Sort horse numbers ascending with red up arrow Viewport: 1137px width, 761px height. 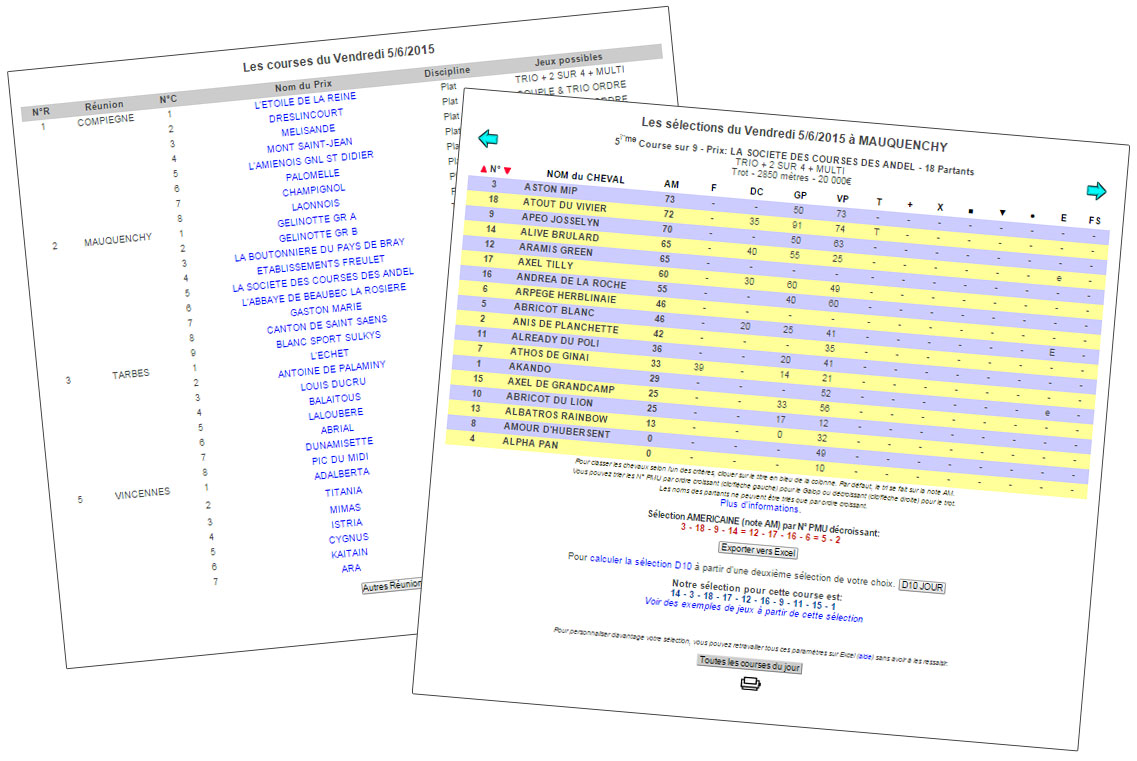click(x=484, y=169)
